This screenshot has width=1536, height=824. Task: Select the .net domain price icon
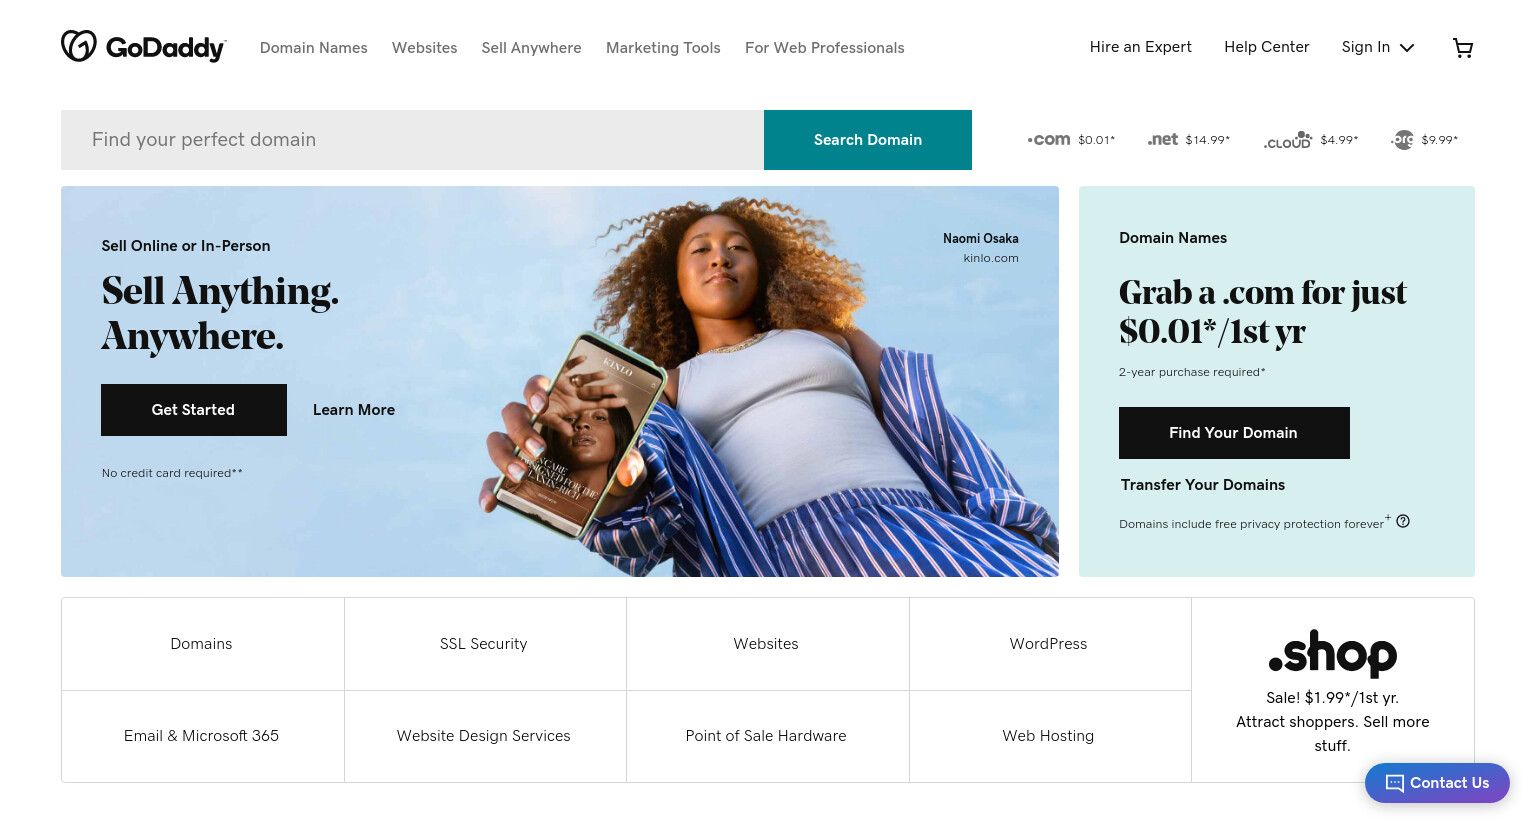click(x=1163, y=139)
